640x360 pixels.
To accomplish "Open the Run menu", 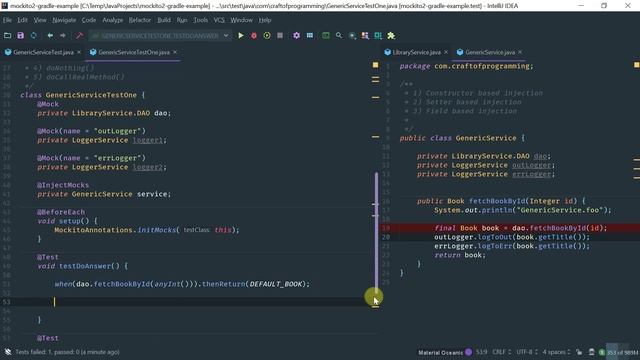I will tap(182, 20).
